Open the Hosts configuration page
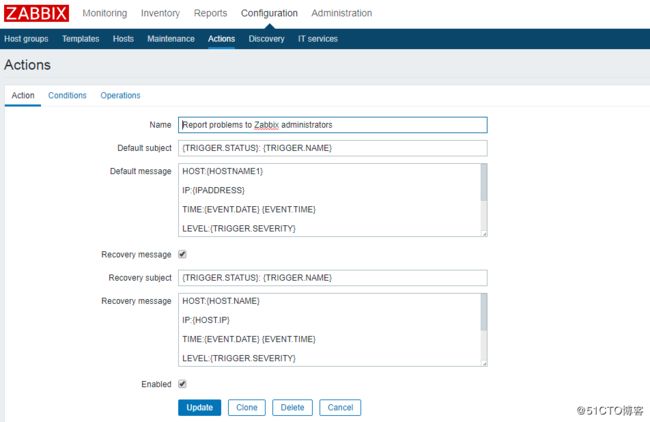Viewport: 650px width, 422px height. point(123,39)
